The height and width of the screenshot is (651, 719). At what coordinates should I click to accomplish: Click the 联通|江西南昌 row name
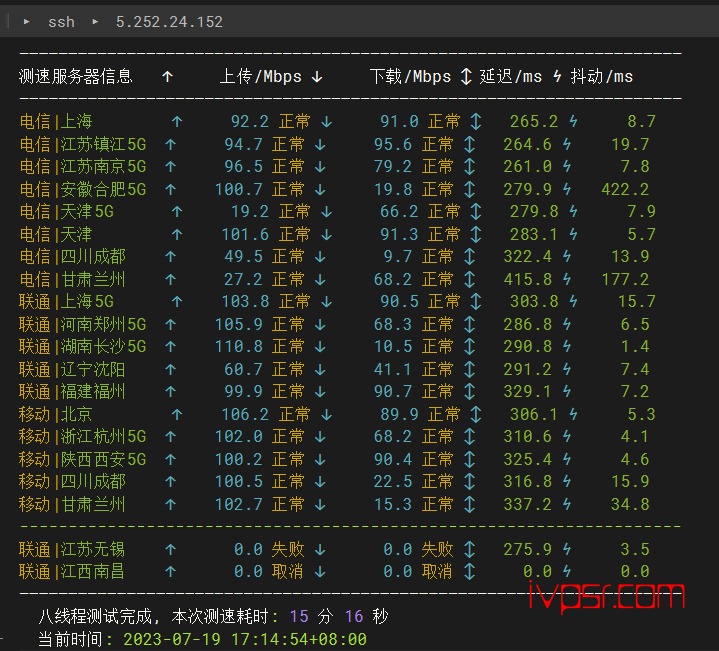pos(72,571)
